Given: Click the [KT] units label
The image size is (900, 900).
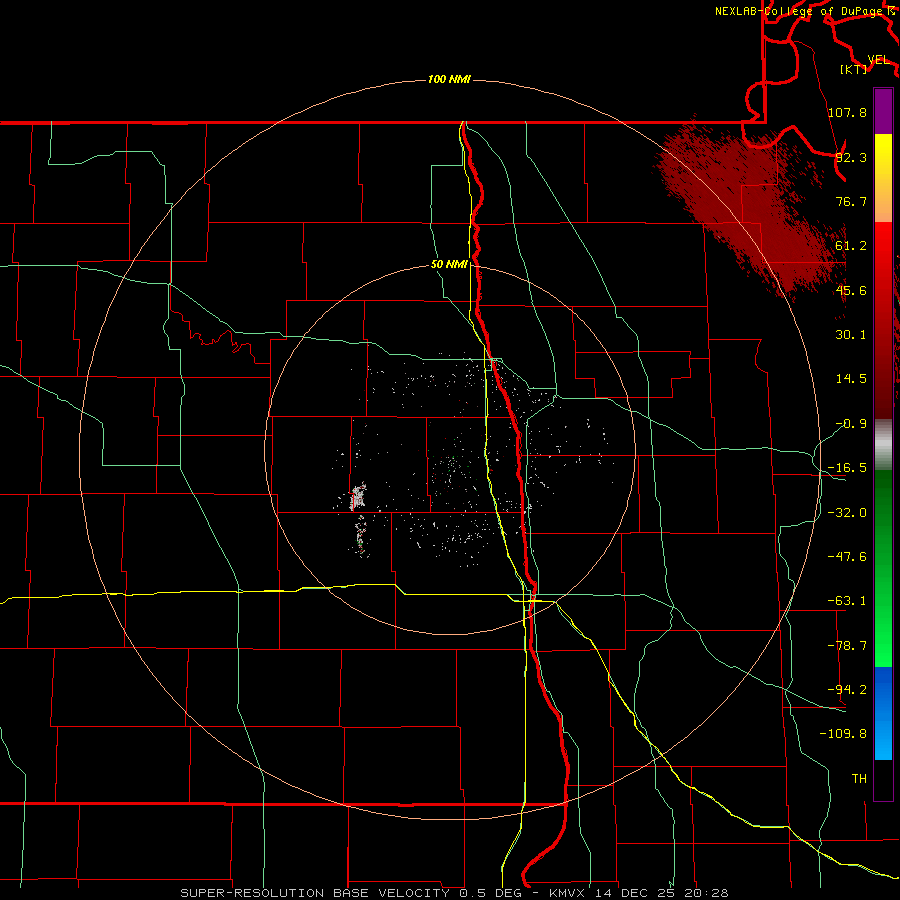Looking at the screenshot, I should [854, 70].
